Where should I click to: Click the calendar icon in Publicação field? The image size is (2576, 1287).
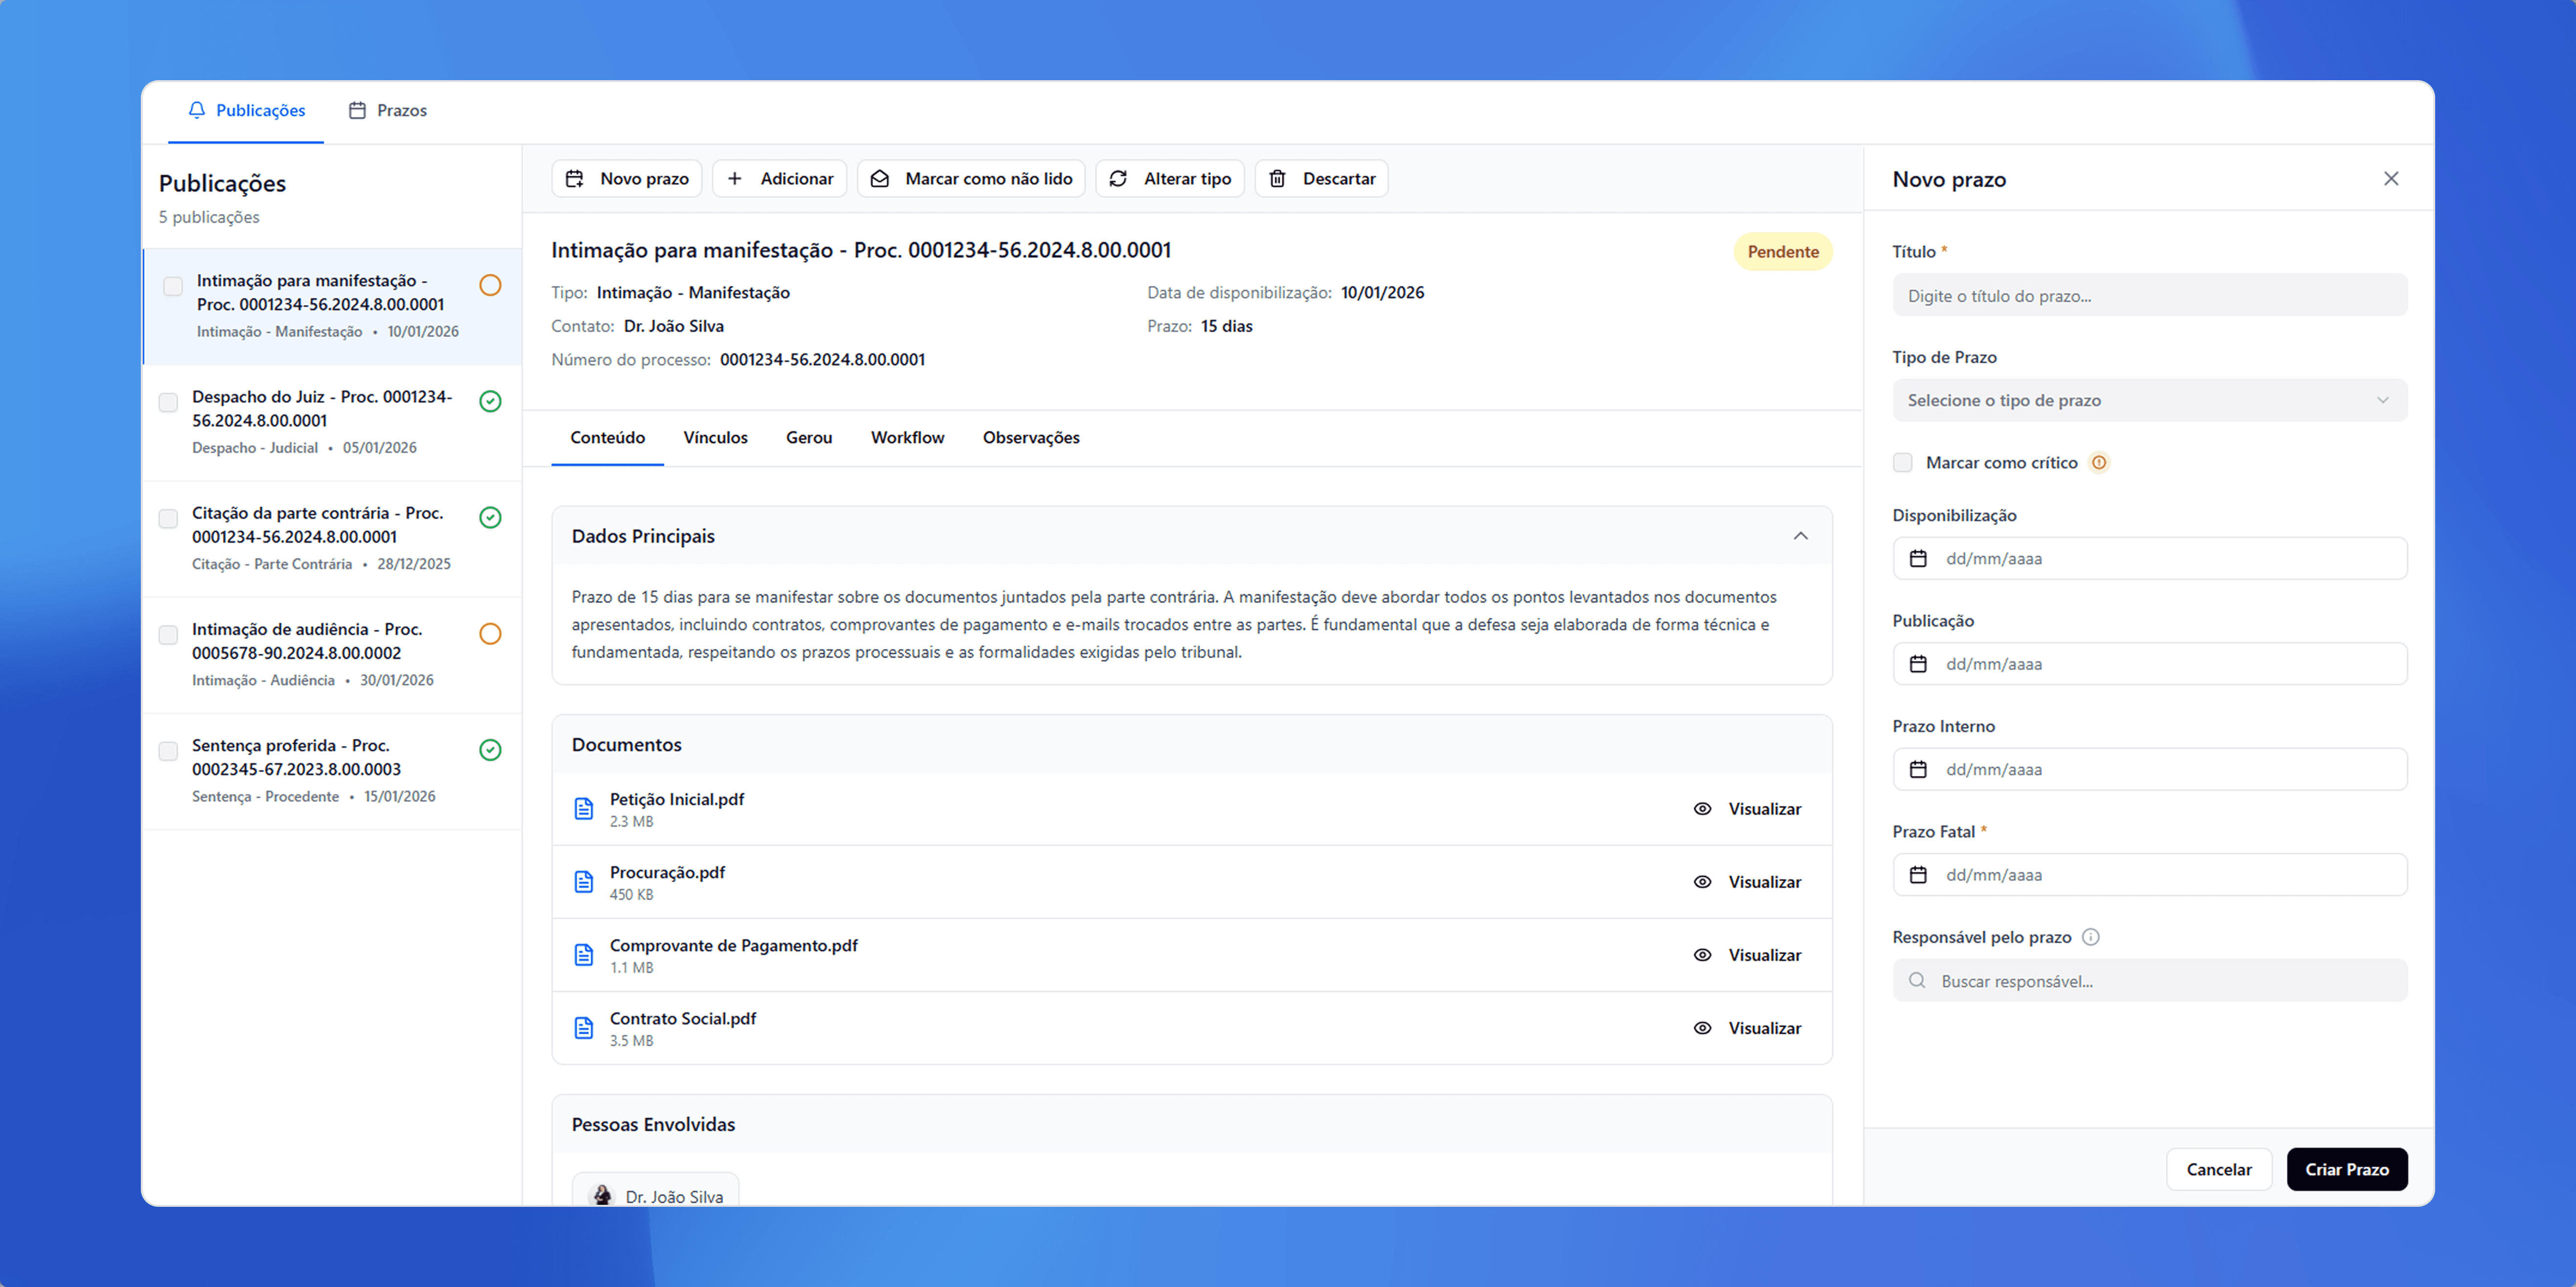[1918, 664]
